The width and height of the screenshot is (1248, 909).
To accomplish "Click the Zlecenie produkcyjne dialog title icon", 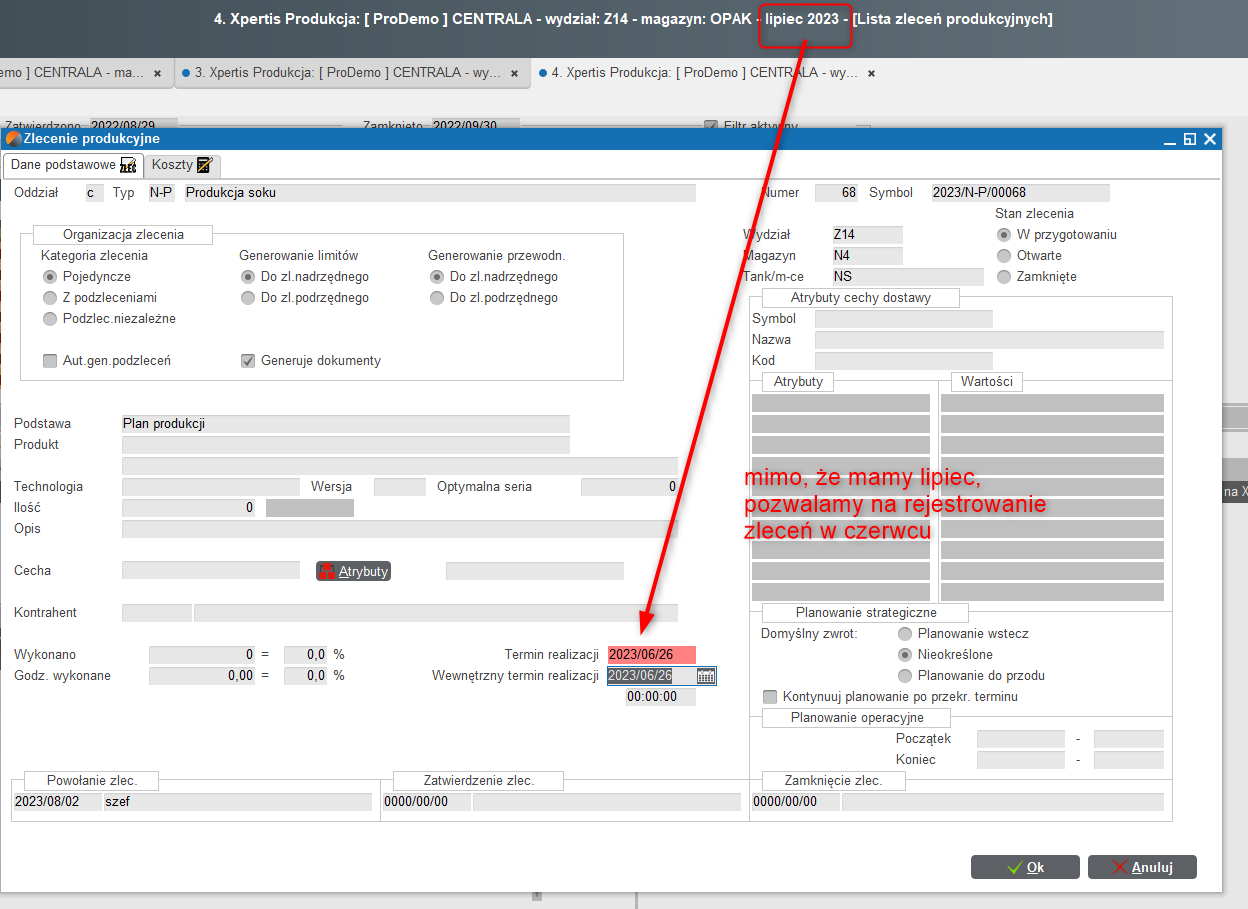I will coord(13,139).
